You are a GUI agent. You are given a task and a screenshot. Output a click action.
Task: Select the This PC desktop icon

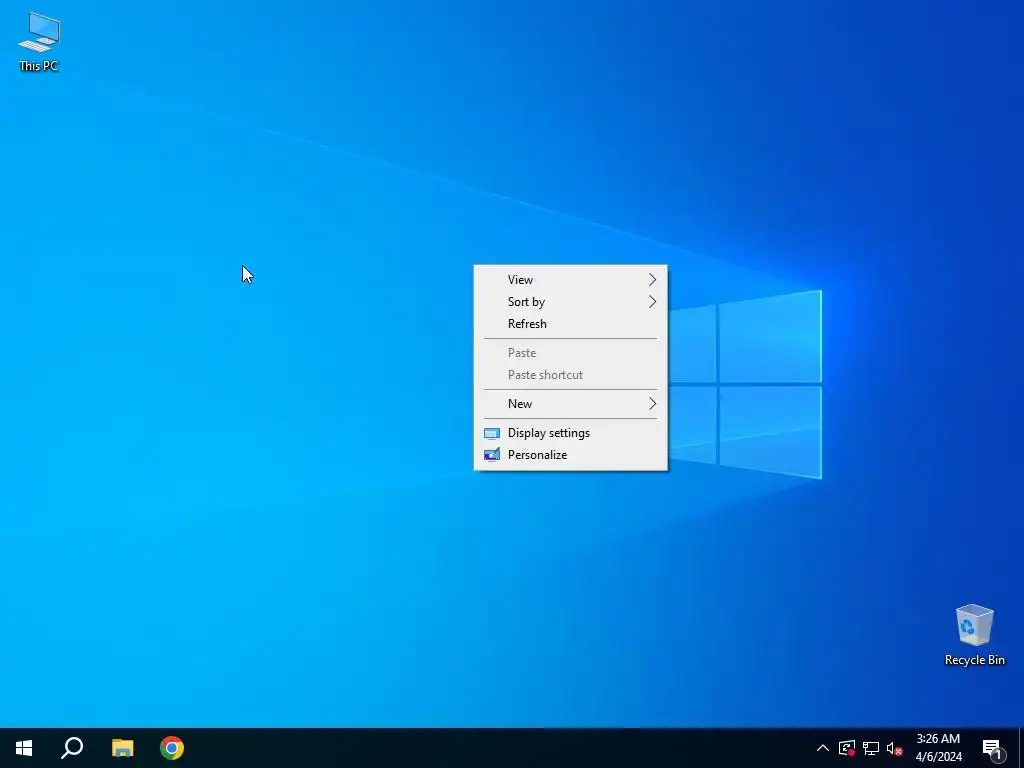click(x=39, y=42)
